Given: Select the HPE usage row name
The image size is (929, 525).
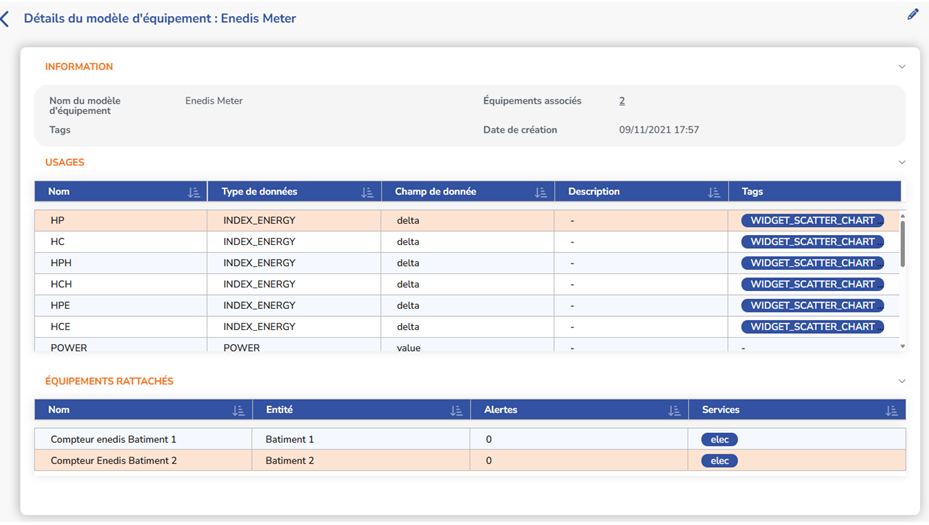Looking at the screenshot, I should tap(60, 306).
